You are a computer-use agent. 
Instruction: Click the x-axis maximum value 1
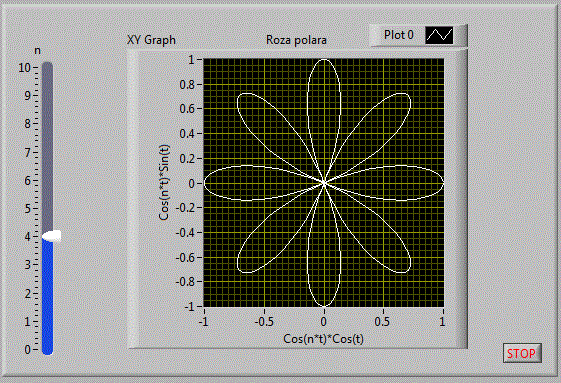pos(443,321)
